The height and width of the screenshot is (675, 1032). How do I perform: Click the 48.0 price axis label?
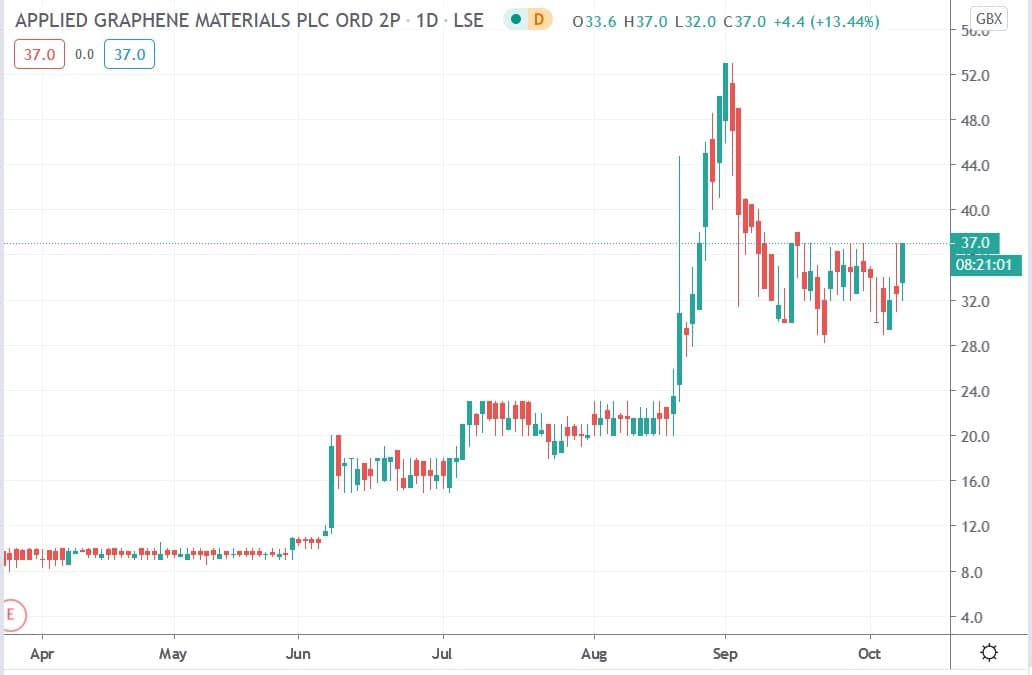point(975,120)
